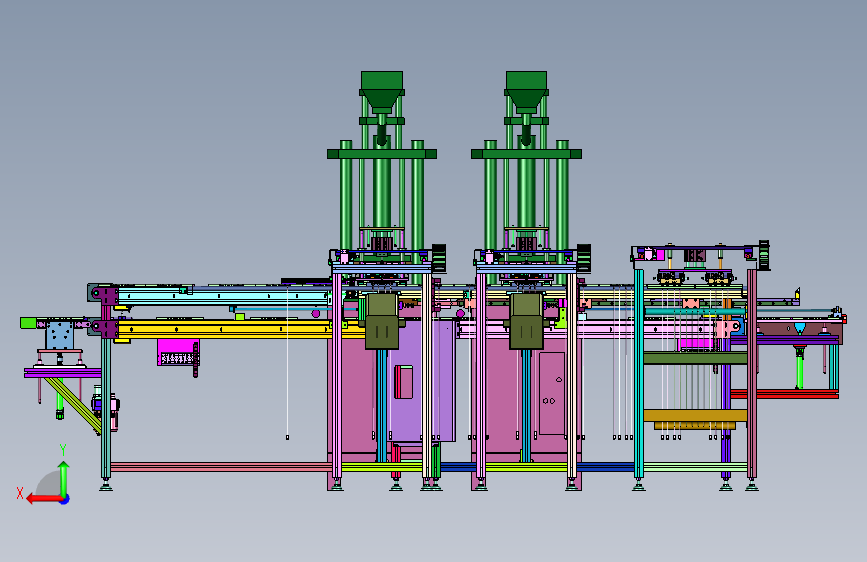Click the X label of the triad
867x562 pixels.
tap(20, 493)
